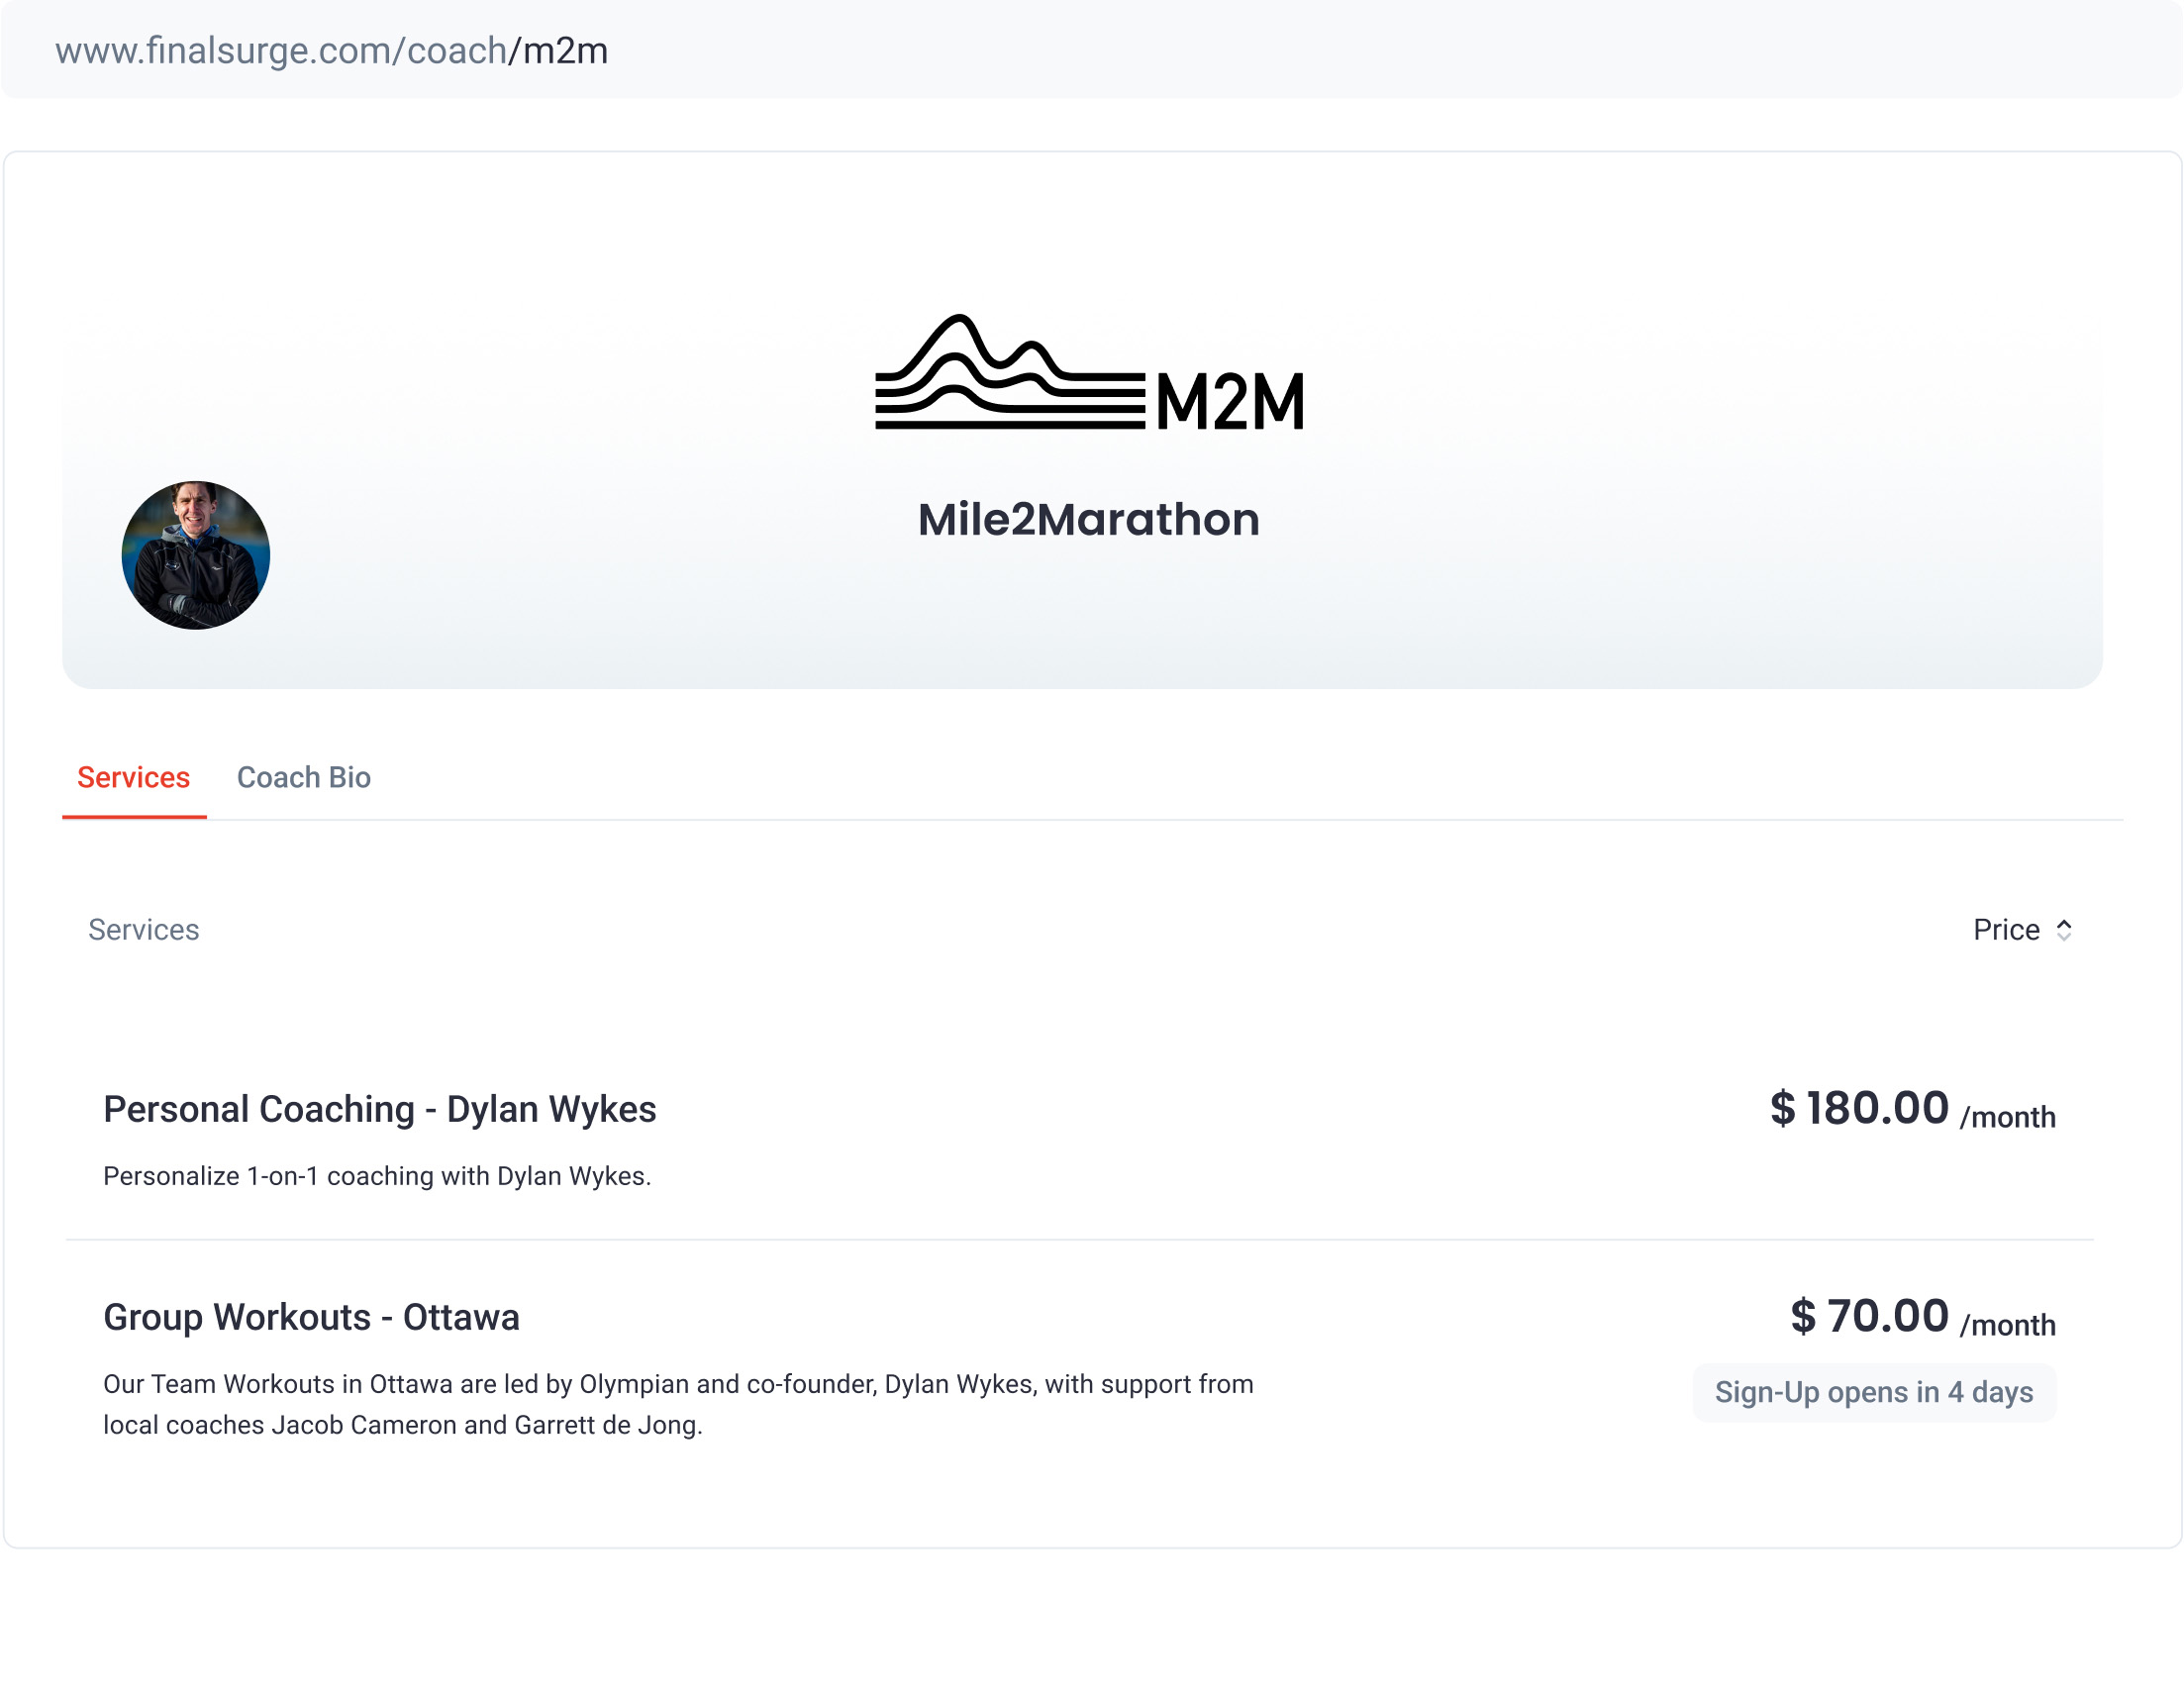Click the Mile2Marathon heading text

[1088, 520]
